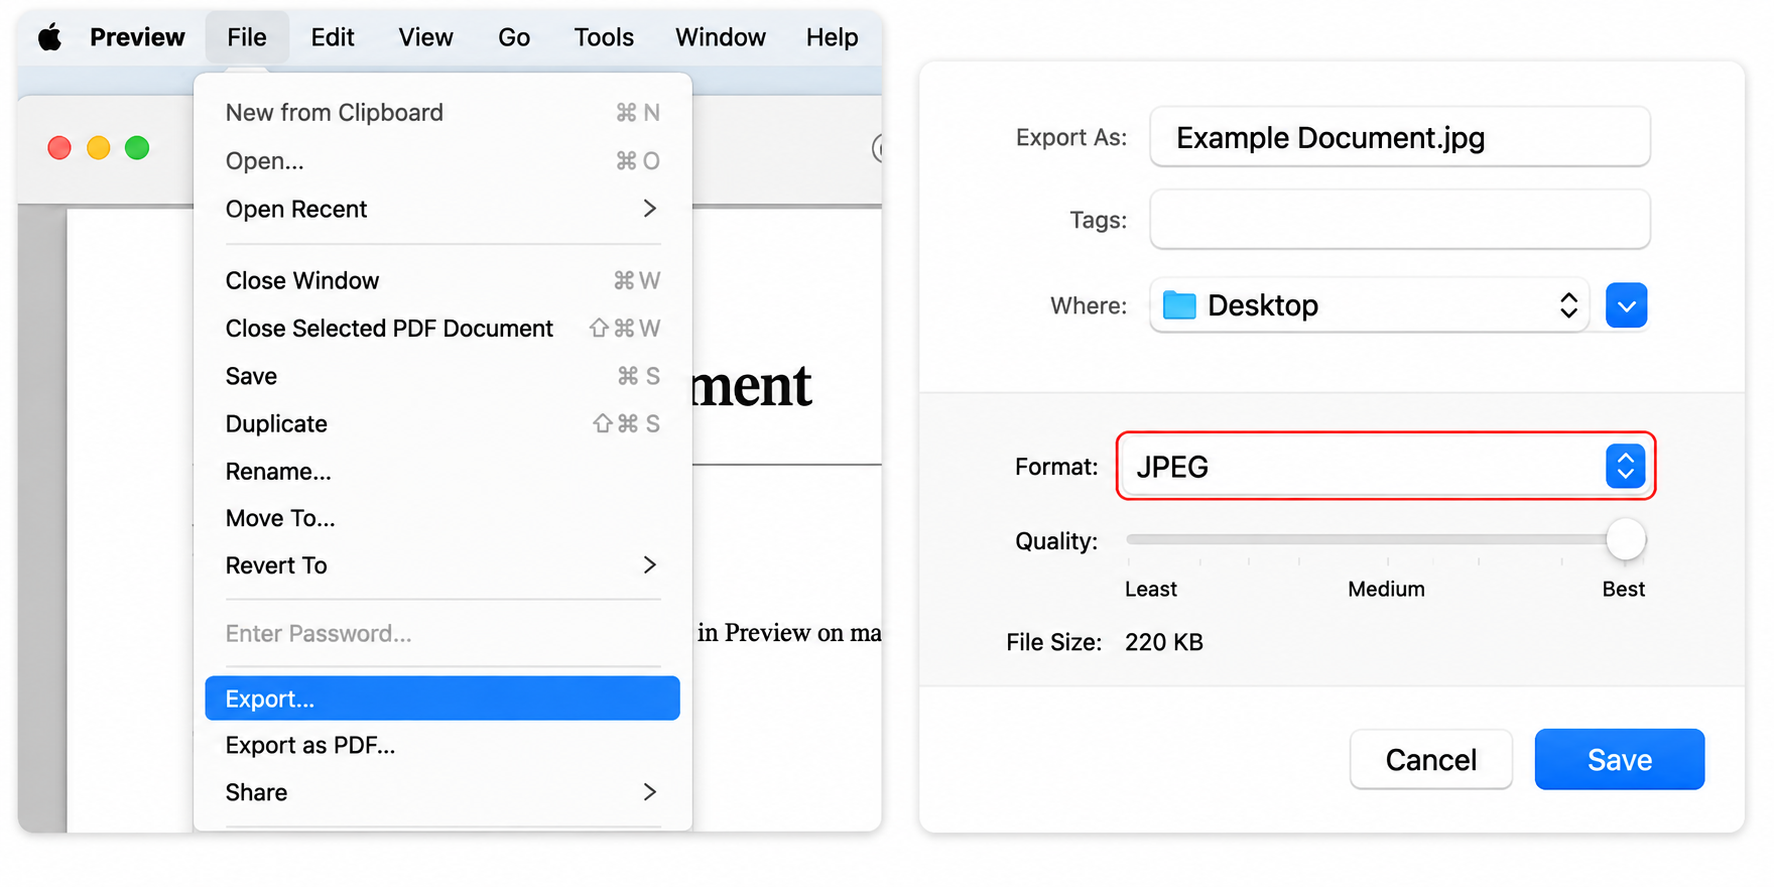Choose Close Window from File menu
The height and width of the screenshot is (887, 1774).
click(x=442, y=281)
